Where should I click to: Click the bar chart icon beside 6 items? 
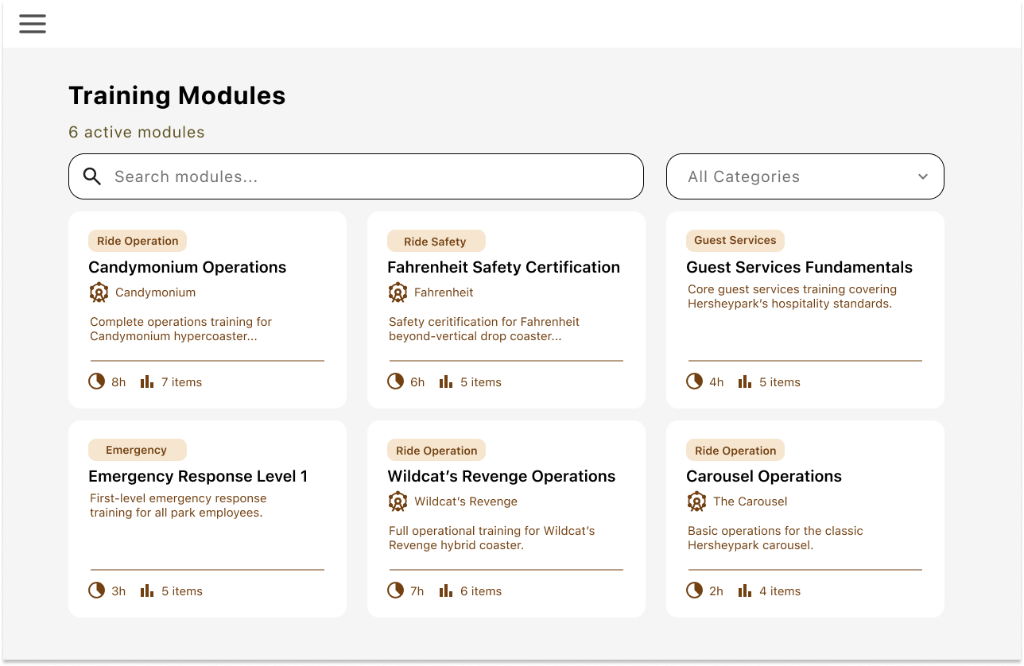(446, 590)
